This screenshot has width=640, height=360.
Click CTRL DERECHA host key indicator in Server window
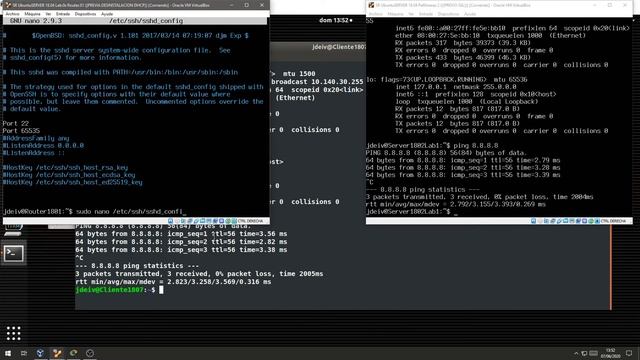(613, 221)
